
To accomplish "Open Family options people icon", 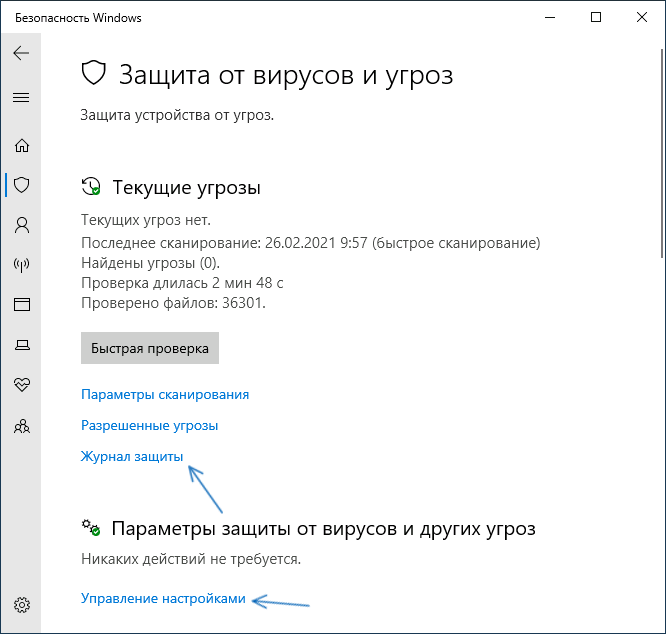I will coord(22,426).
